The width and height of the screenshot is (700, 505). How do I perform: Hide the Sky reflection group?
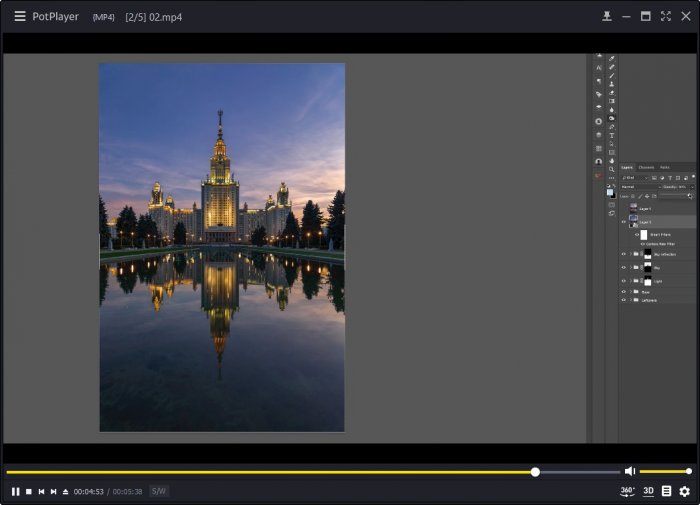[x=624, y=254]
